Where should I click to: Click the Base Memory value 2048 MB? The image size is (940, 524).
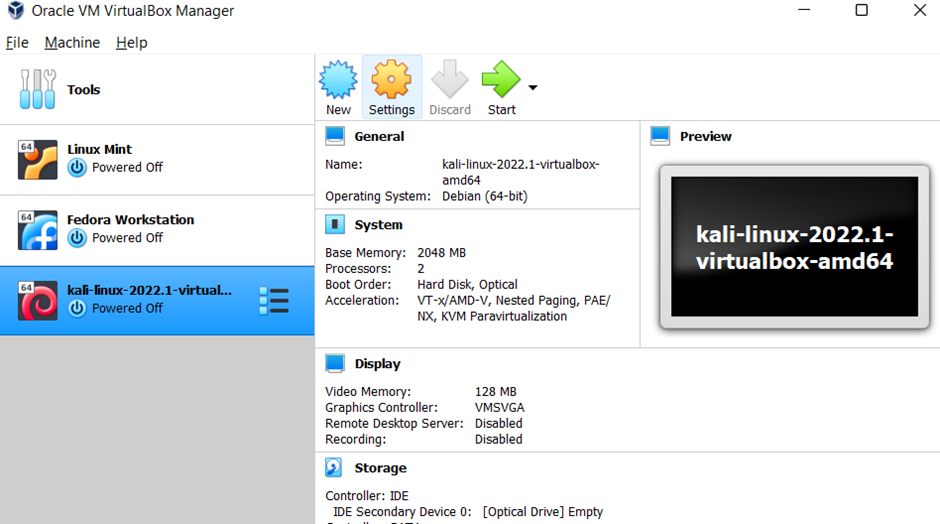pyautogui.click(x=441, y=252)
